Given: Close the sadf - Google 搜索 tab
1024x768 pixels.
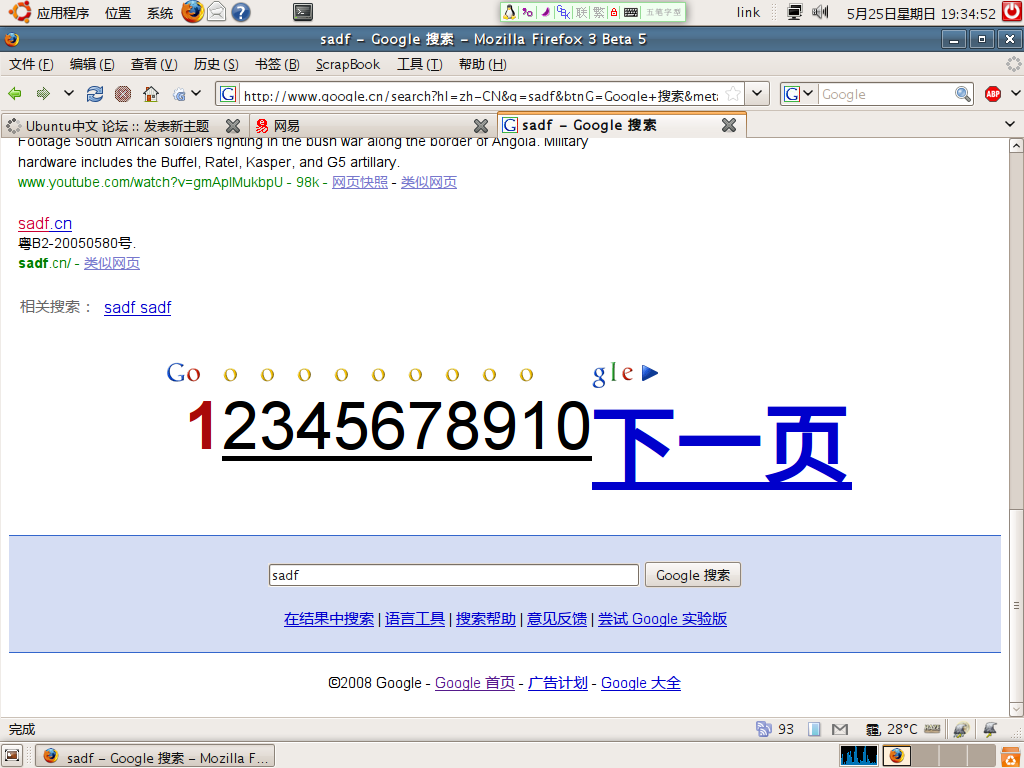Looking at the screenshot, I should (729, 125).
